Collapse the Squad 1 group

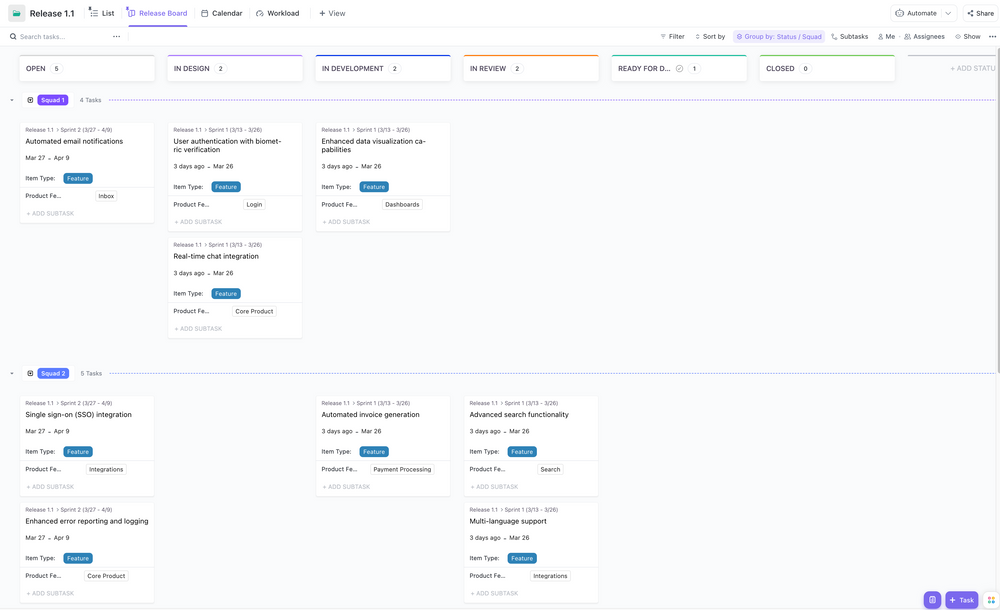pyautogui.click(x=12, y=99)
